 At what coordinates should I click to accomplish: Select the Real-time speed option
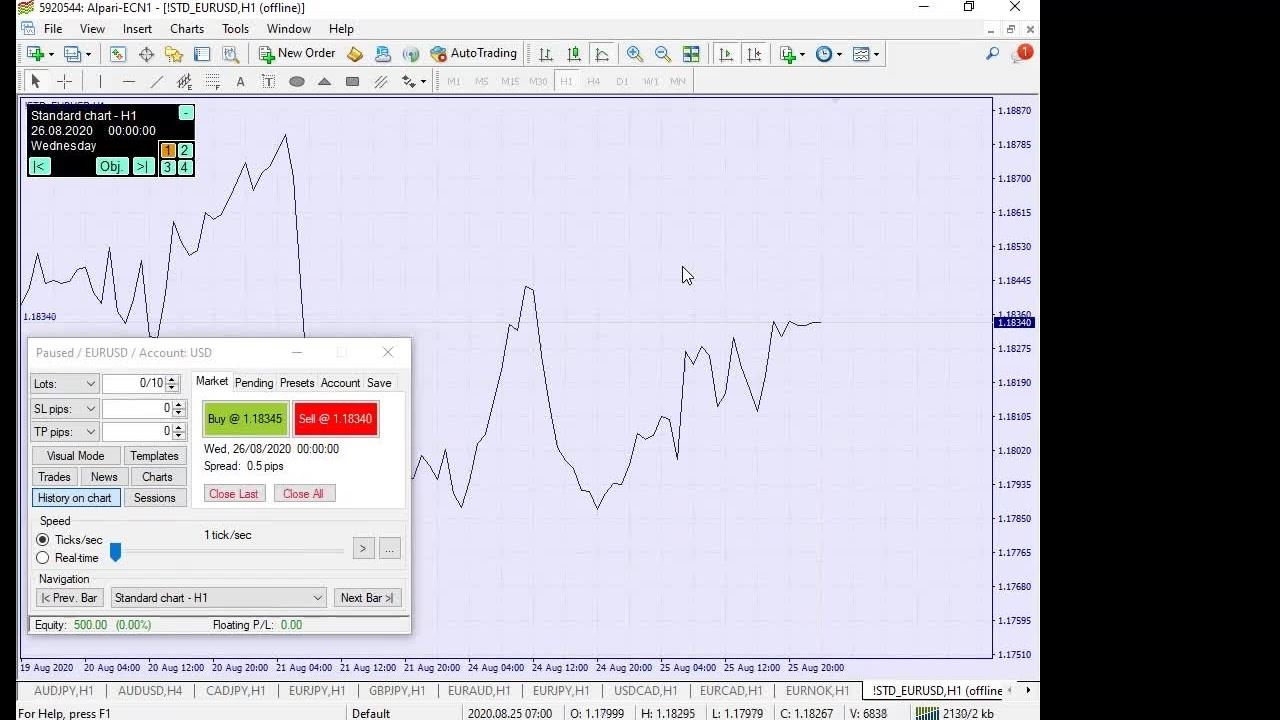pyautogui.click(x=43, y=558)
